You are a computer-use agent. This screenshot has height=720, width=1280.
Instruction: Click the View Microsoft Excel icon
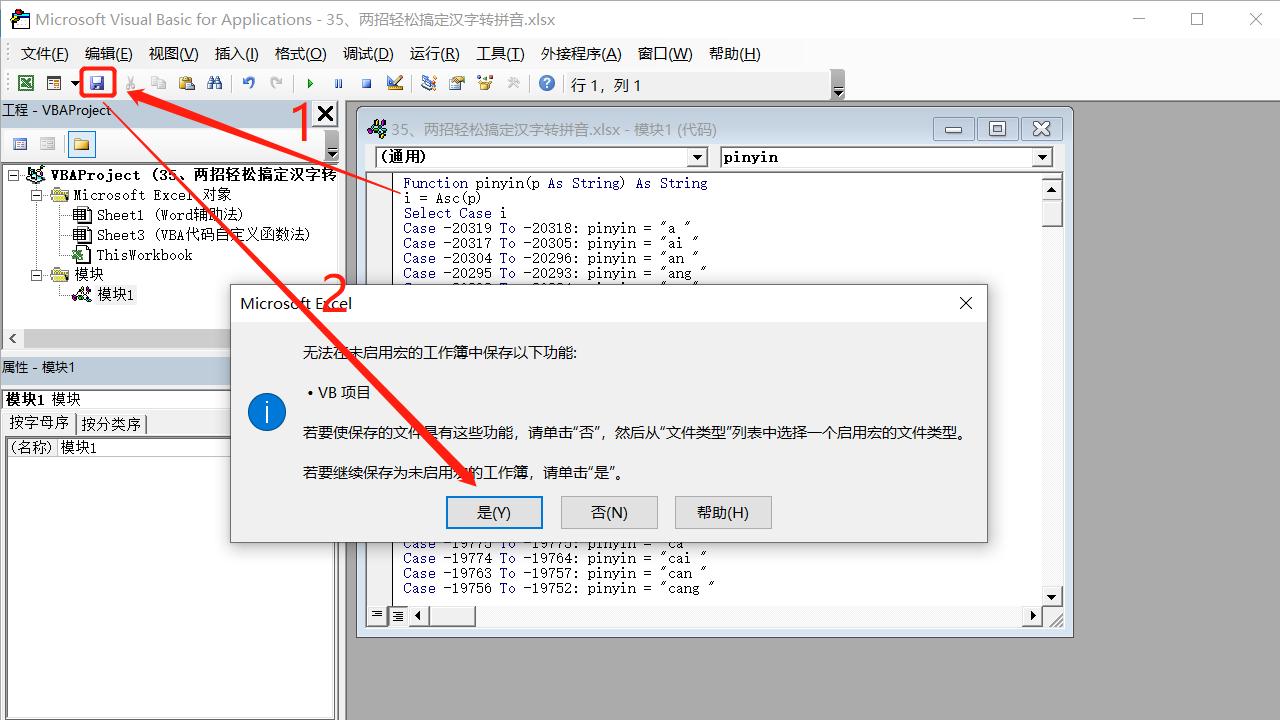pyautogui.click(x=26, y=84)
